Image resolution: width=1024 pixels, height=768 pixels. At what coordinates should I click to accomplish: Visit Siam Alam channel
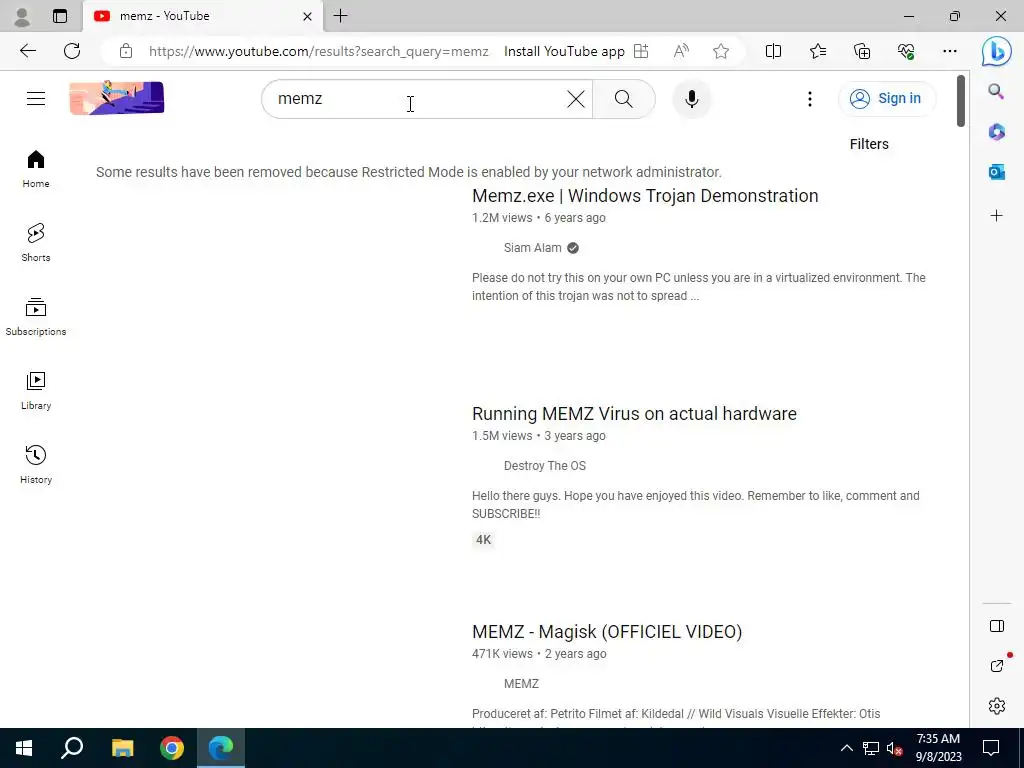click(x=532, y=248)
